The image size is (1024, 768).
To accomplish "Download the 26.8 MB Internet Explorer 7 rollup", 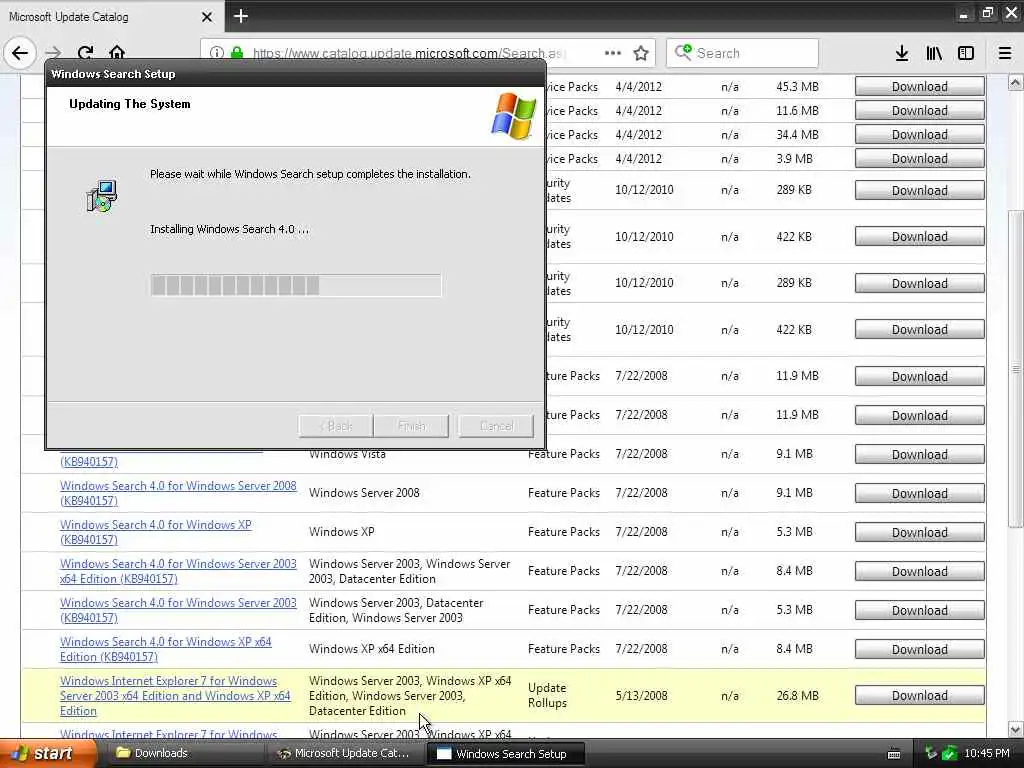I will [x=920, y=696].
